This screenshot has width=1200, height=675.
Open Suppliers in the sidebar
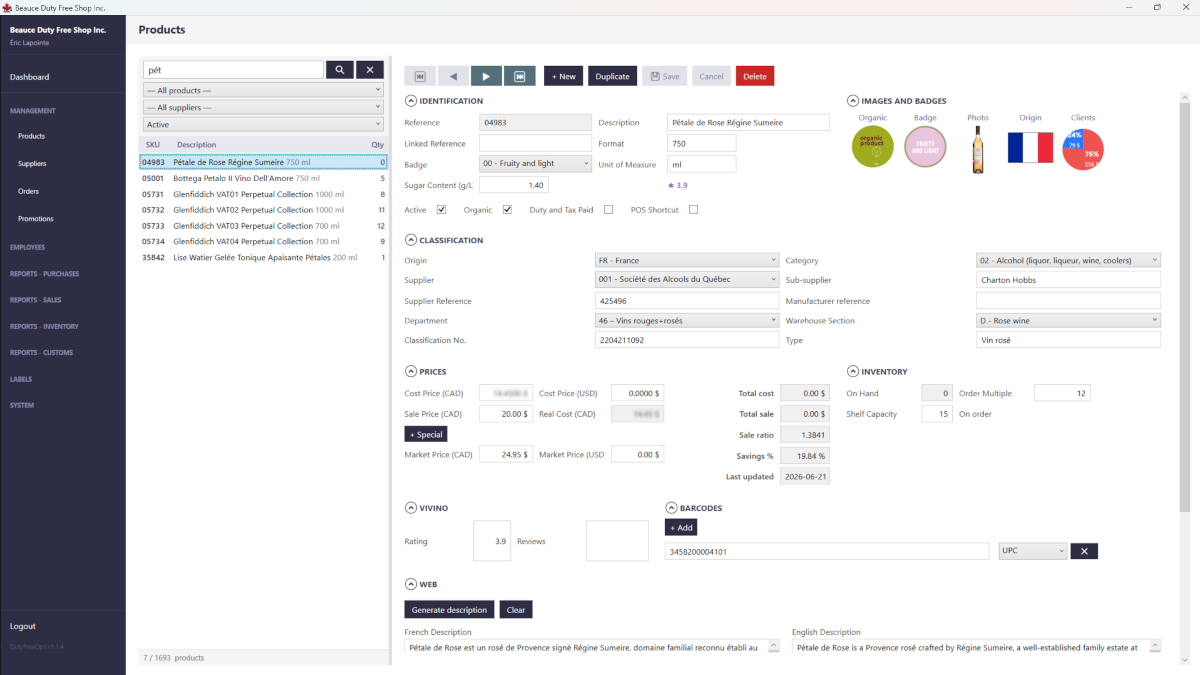point(32,163)
